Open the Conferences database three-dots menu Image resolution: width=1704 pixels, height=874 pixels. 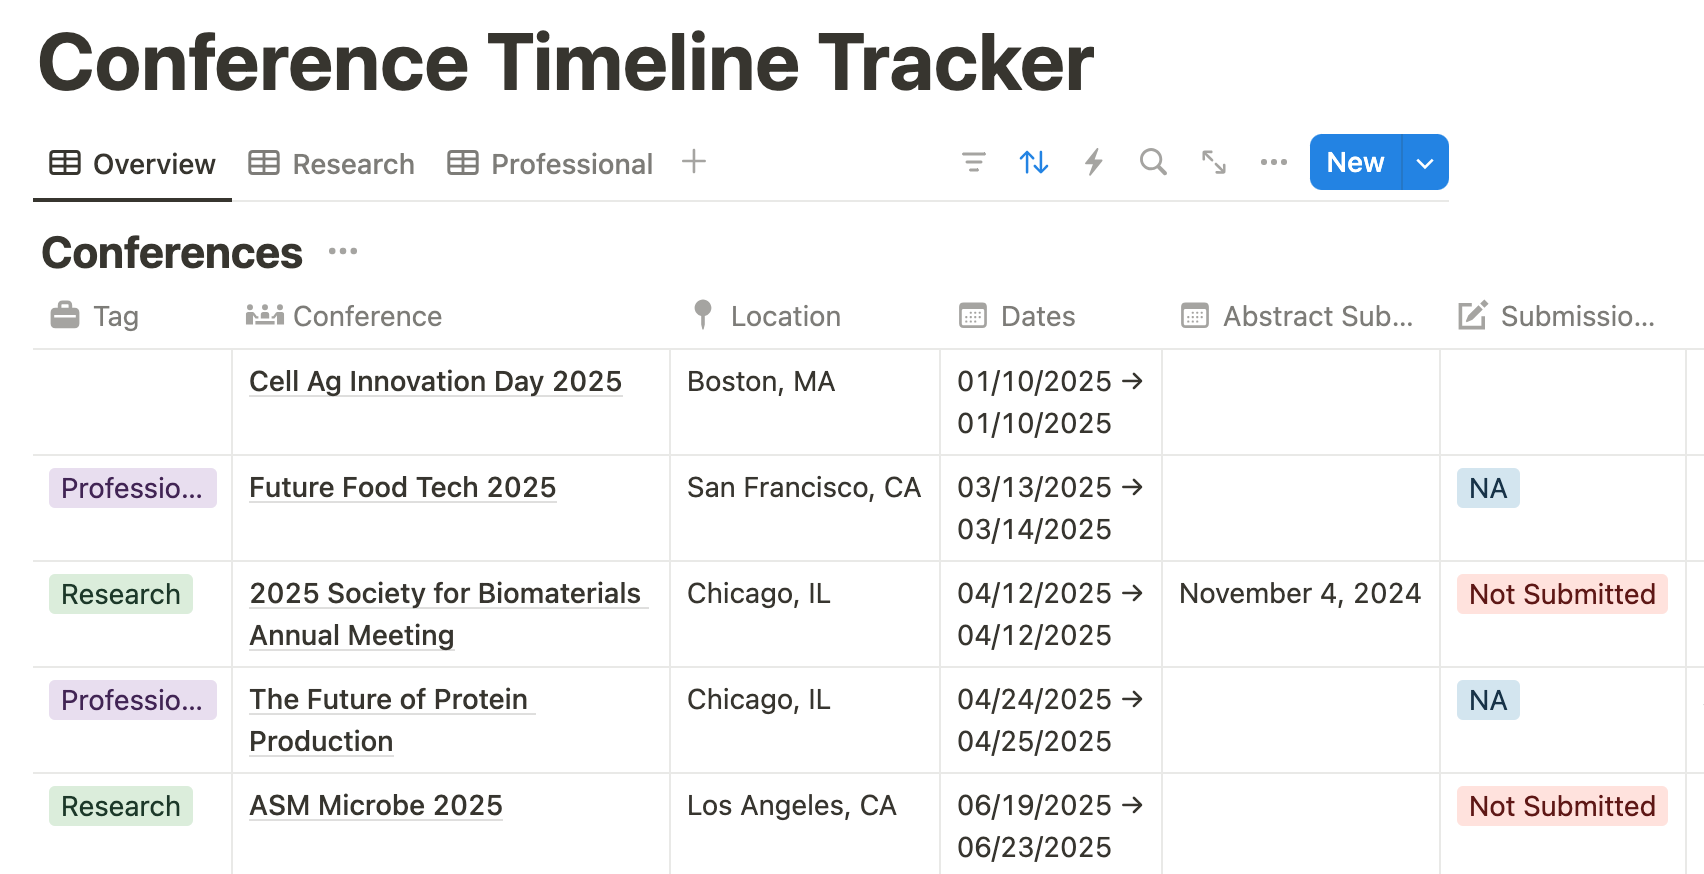pyautogui.click(x=343, y=251)
